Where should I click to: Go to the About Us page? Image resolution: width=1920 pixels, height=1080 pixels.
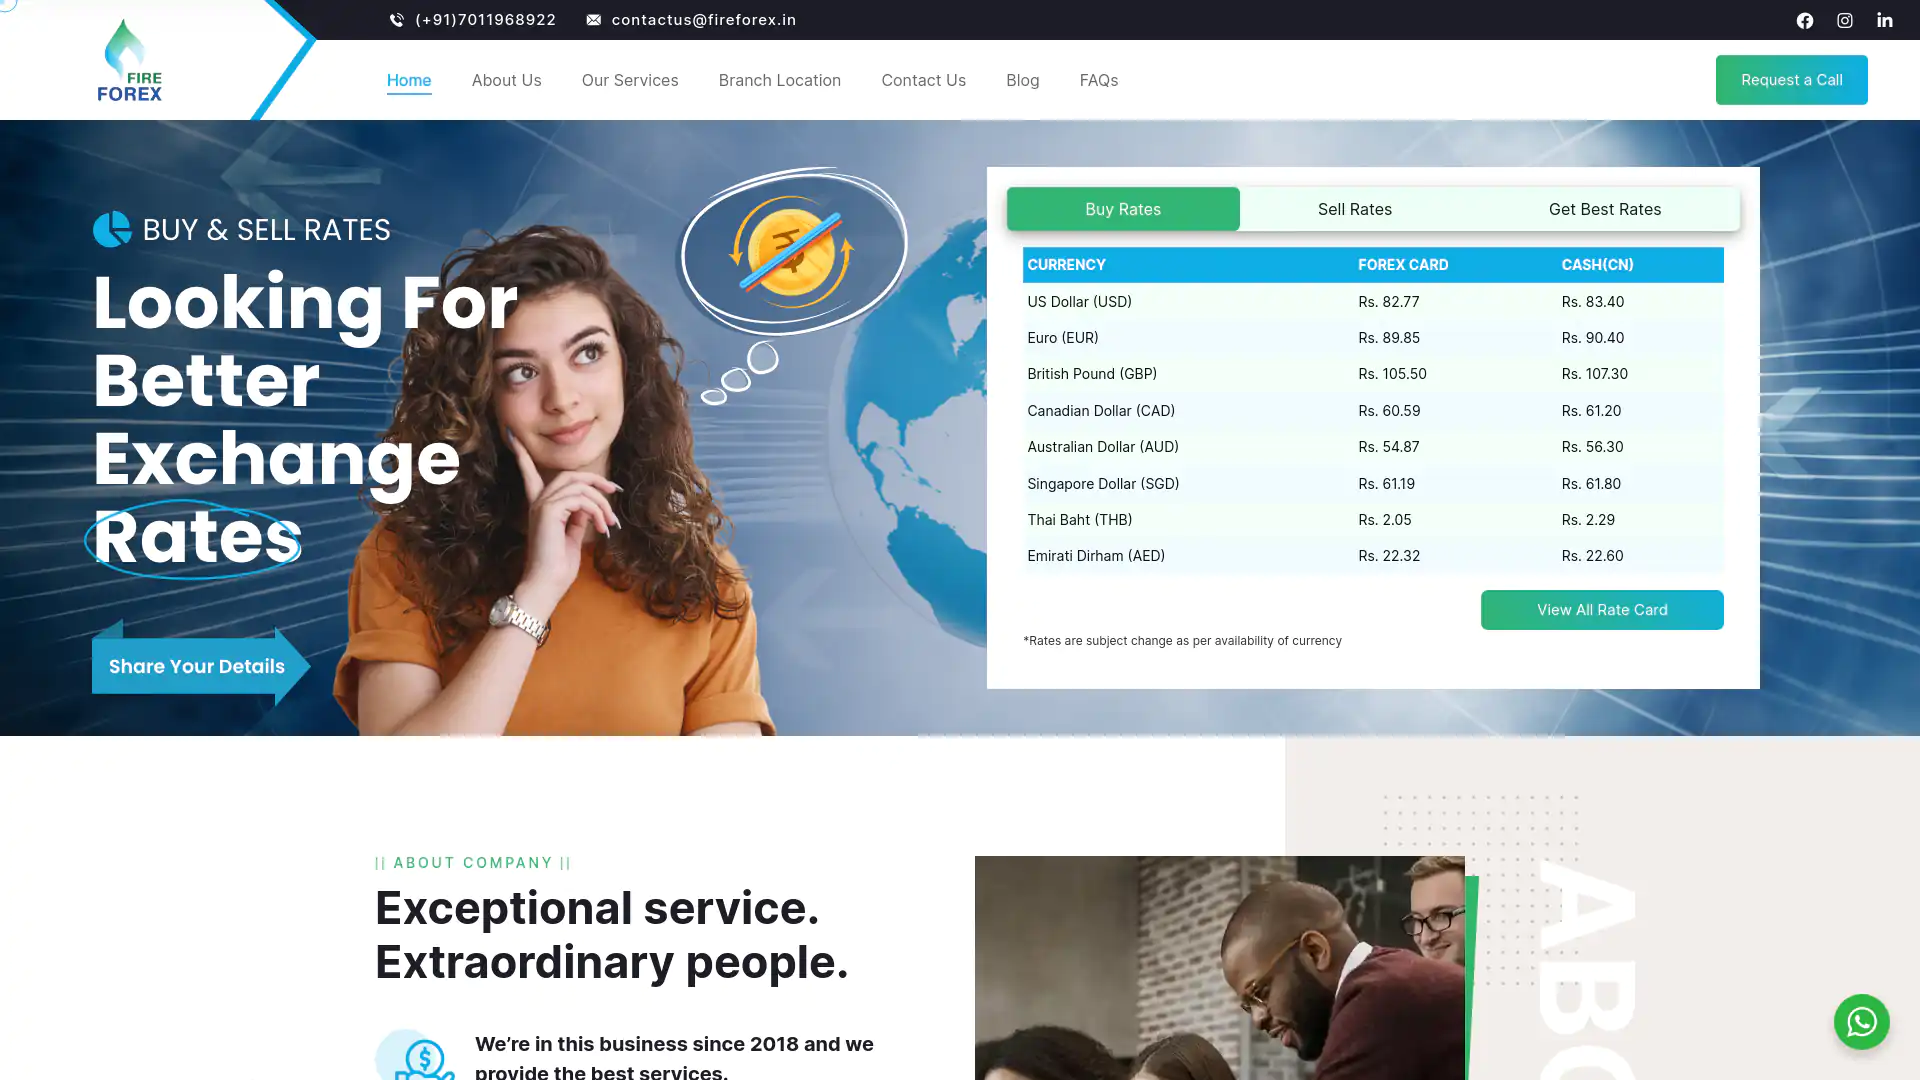coord(506,80)
